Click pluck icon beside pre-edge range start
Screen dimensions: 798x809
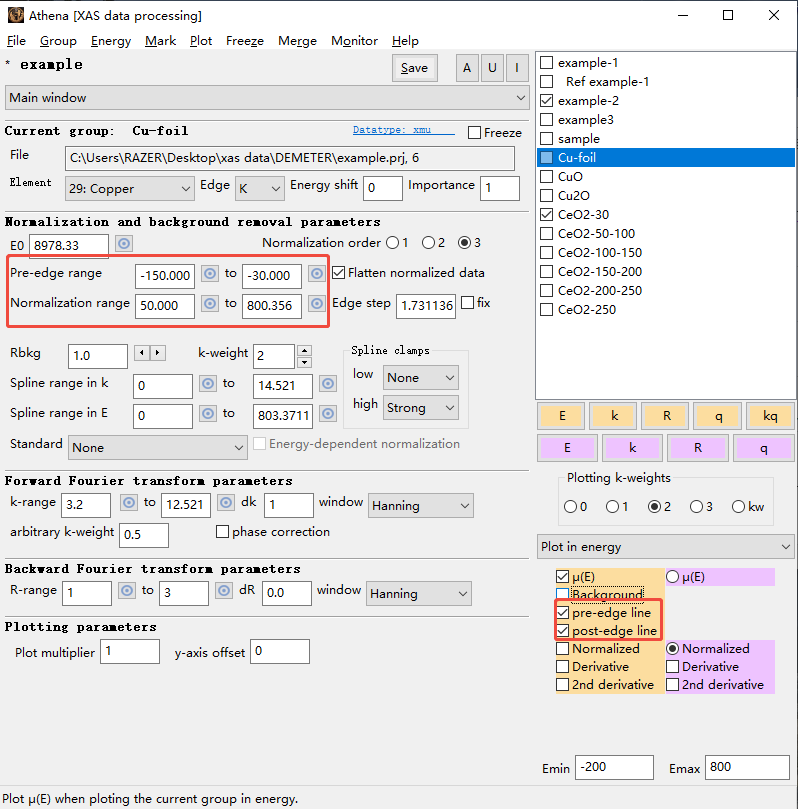[210, 274]
